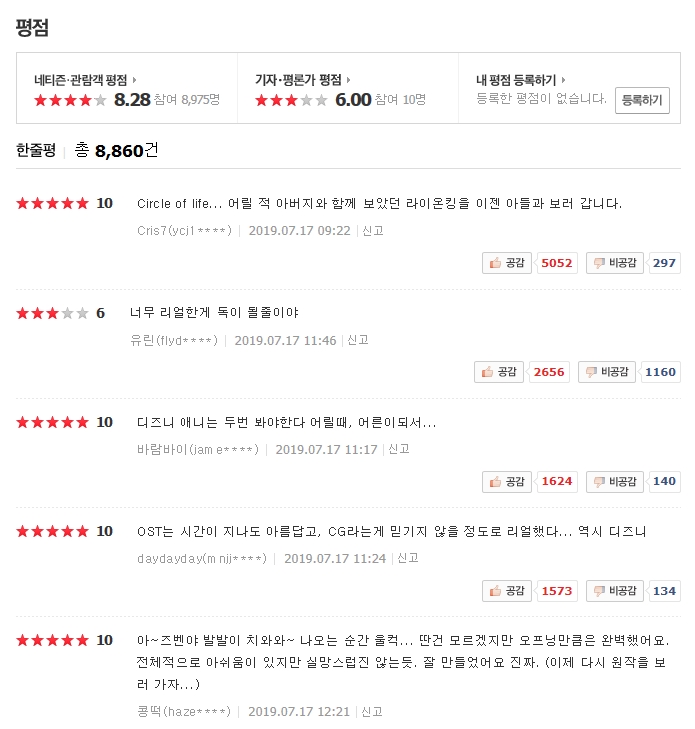
Task: Open reviewer daydayday(mnjj****) profile
Action: click(202, 559)
